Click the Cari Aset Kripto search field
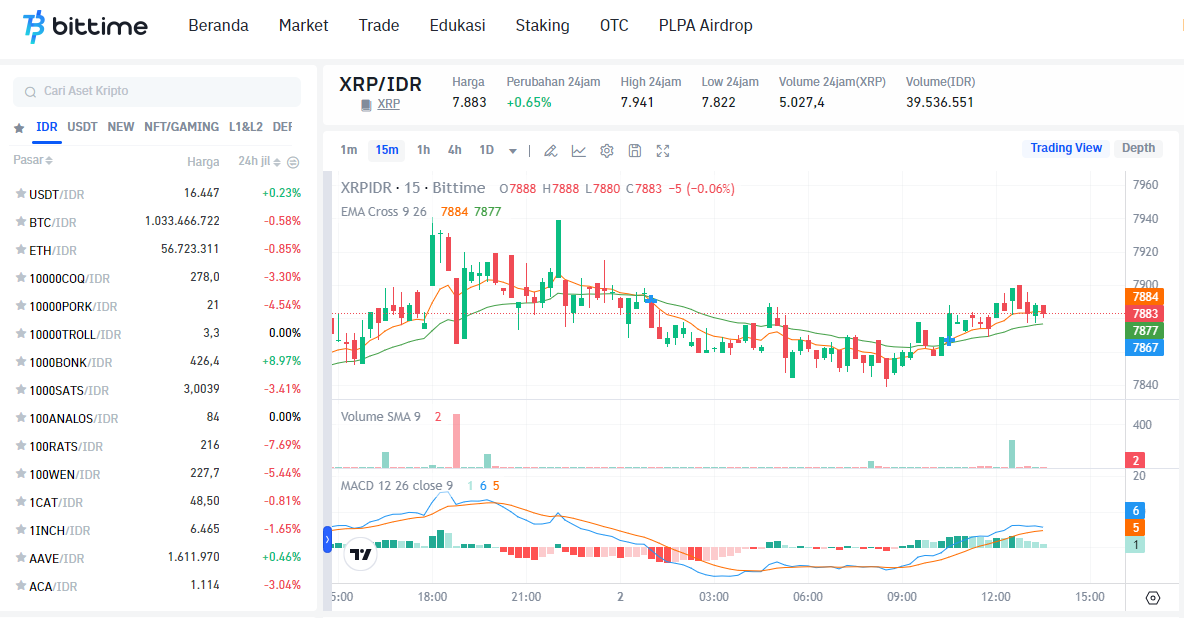The image size is (1184, 618). click(157, 91)
